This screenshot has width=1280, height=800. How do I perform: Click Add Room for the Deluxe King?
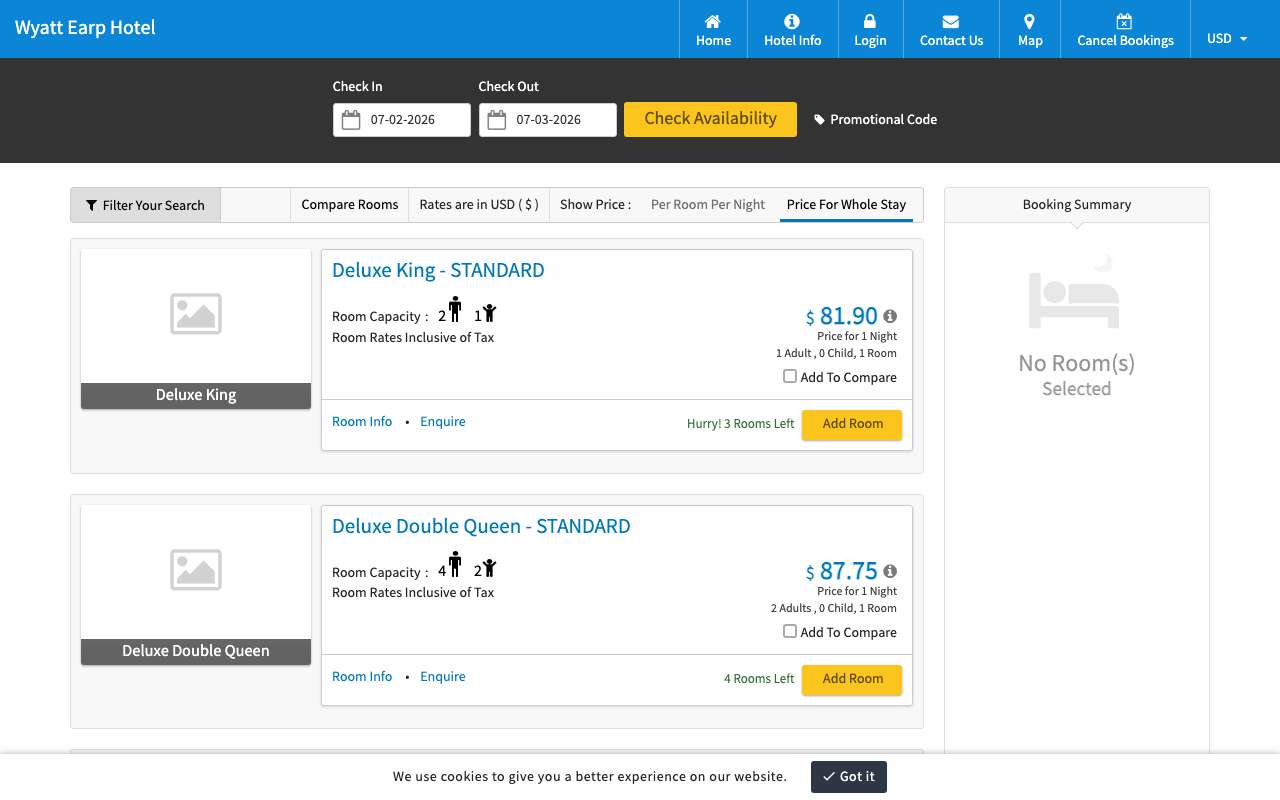click(852, 424)
